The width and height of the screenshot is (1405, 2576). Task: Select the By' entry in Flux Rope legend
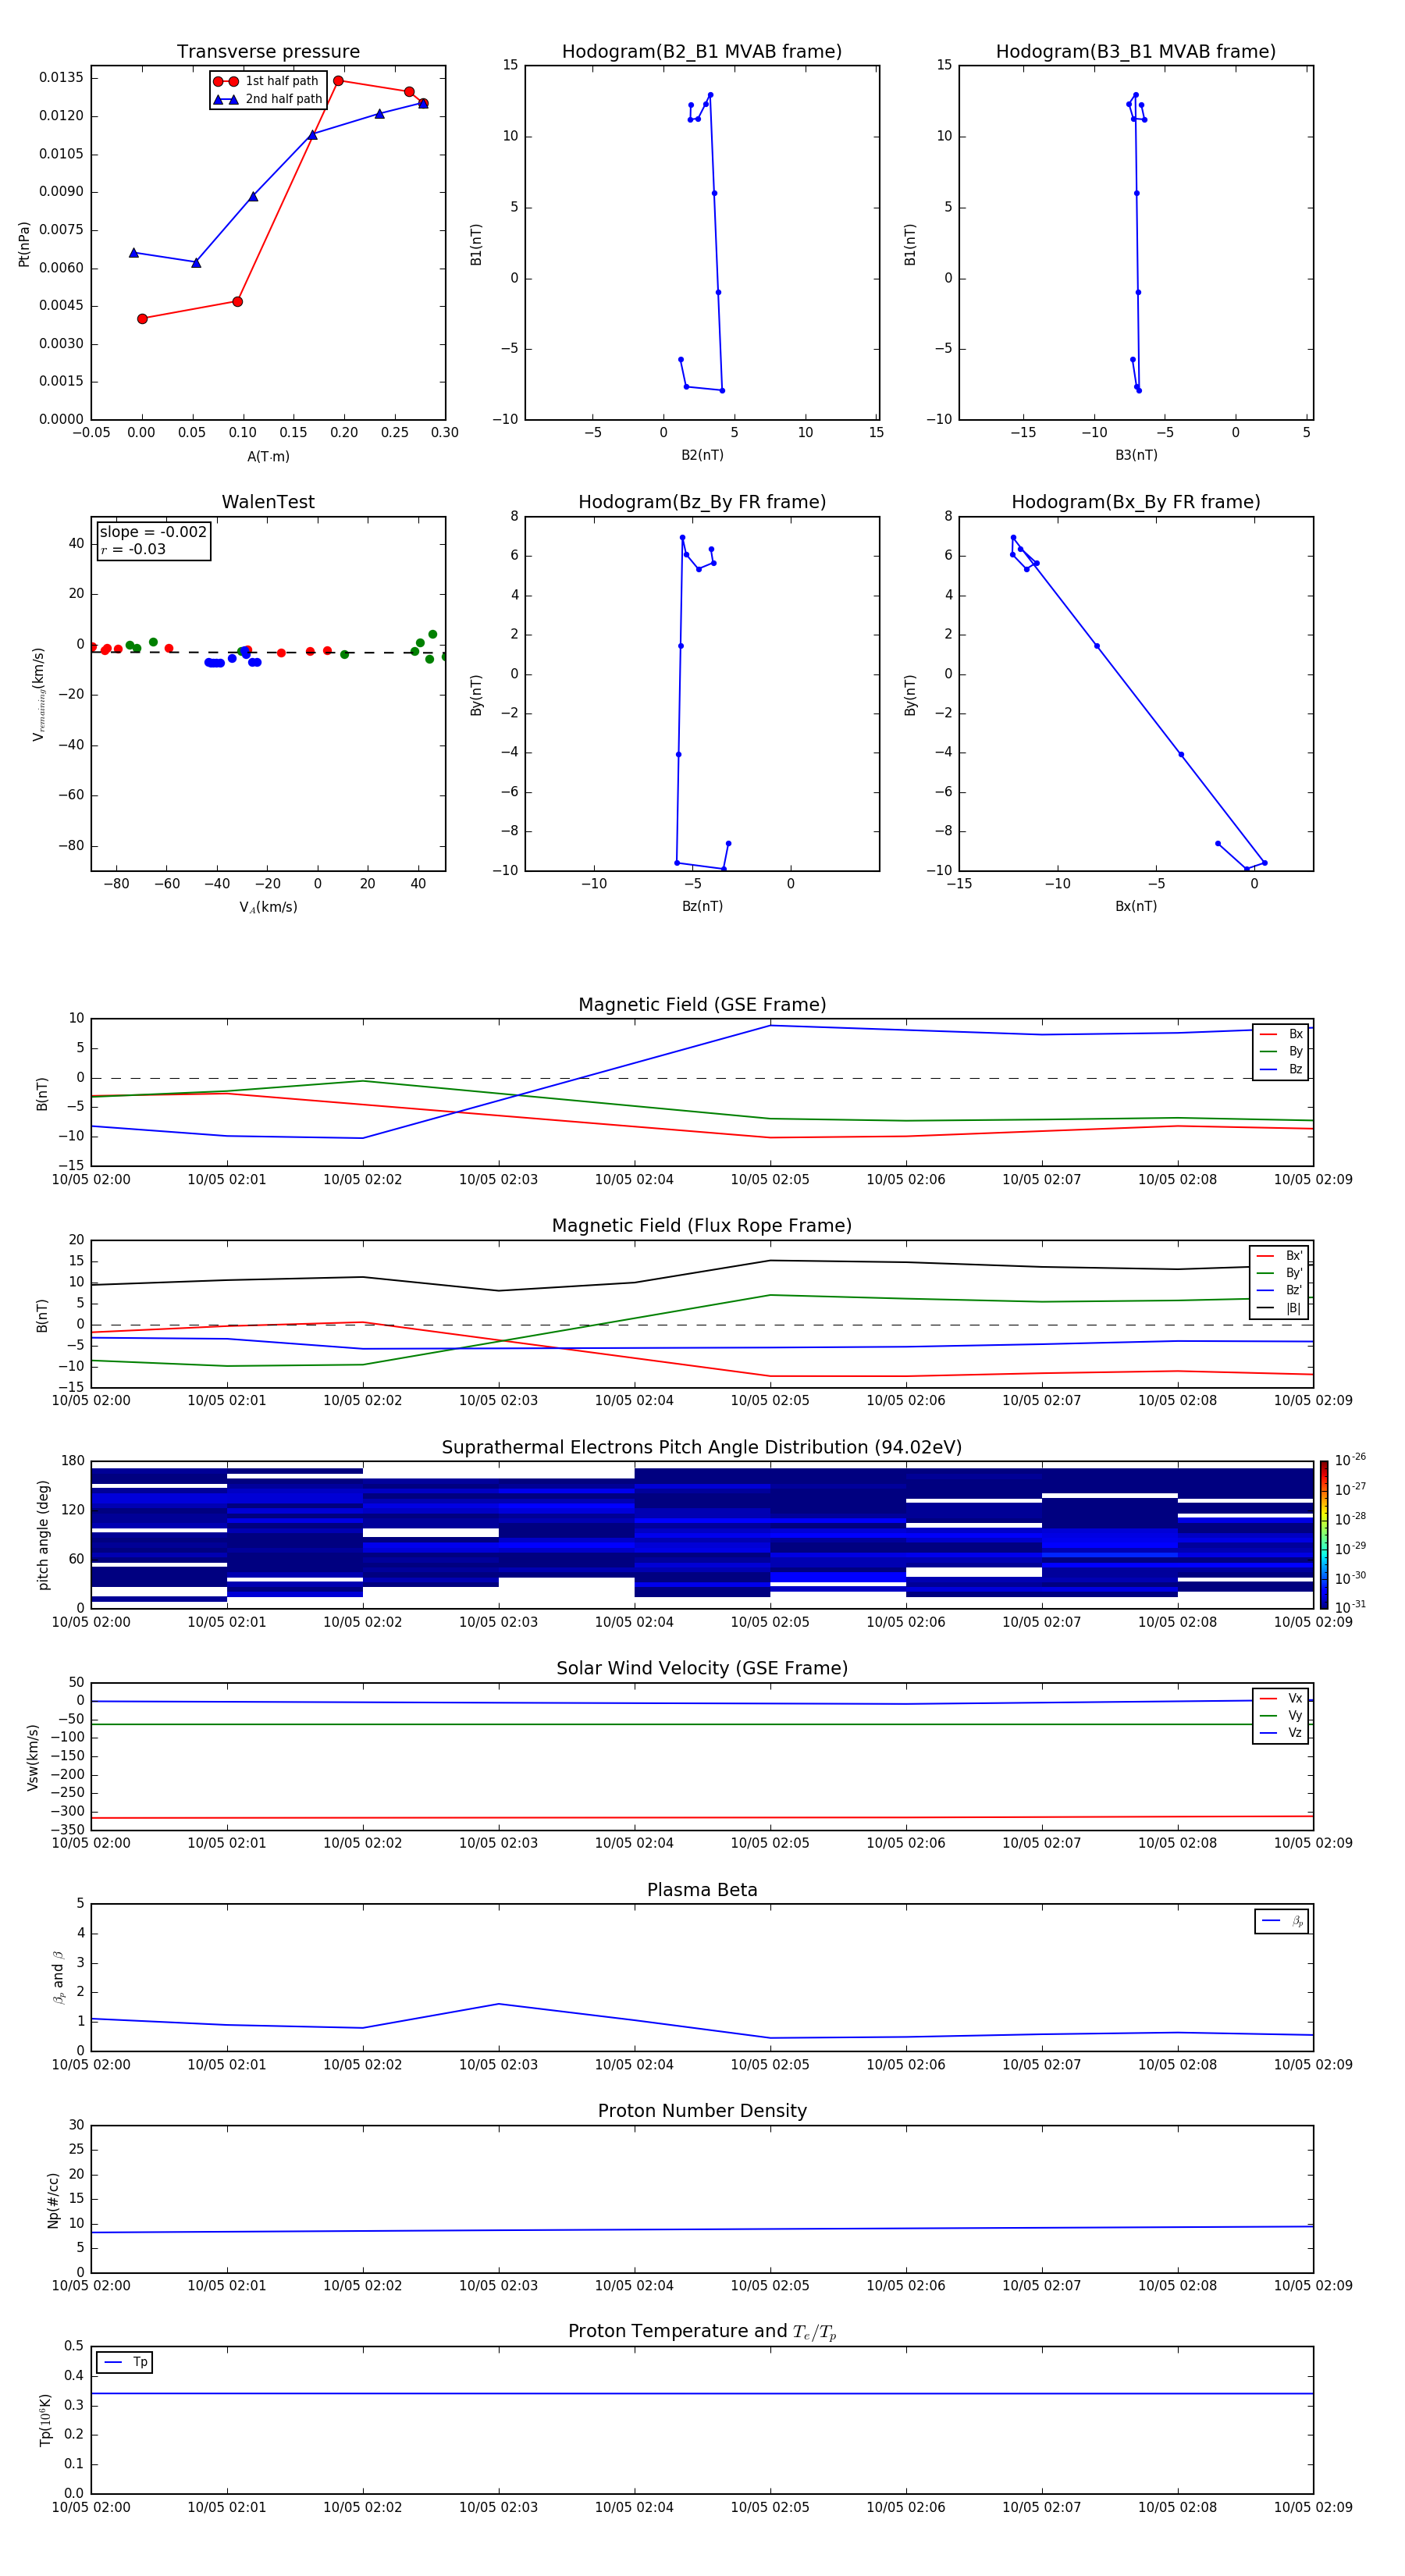1279,1273
